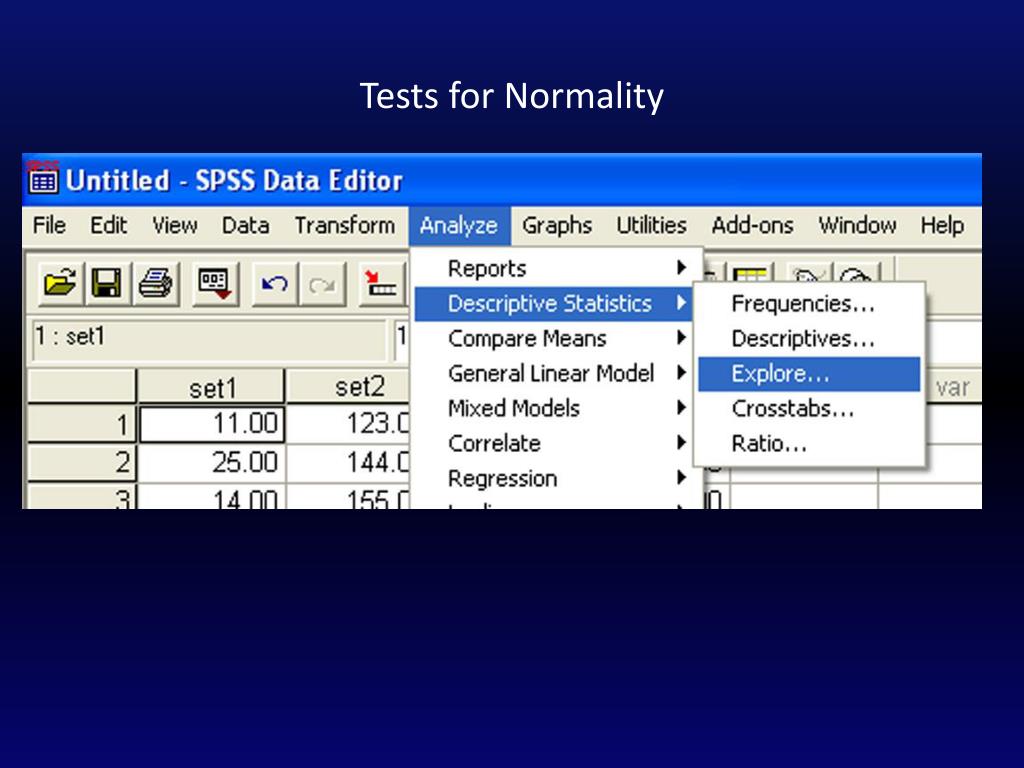
Task: Click the set2 cell in row 1
Action: [x=349, y=424]
